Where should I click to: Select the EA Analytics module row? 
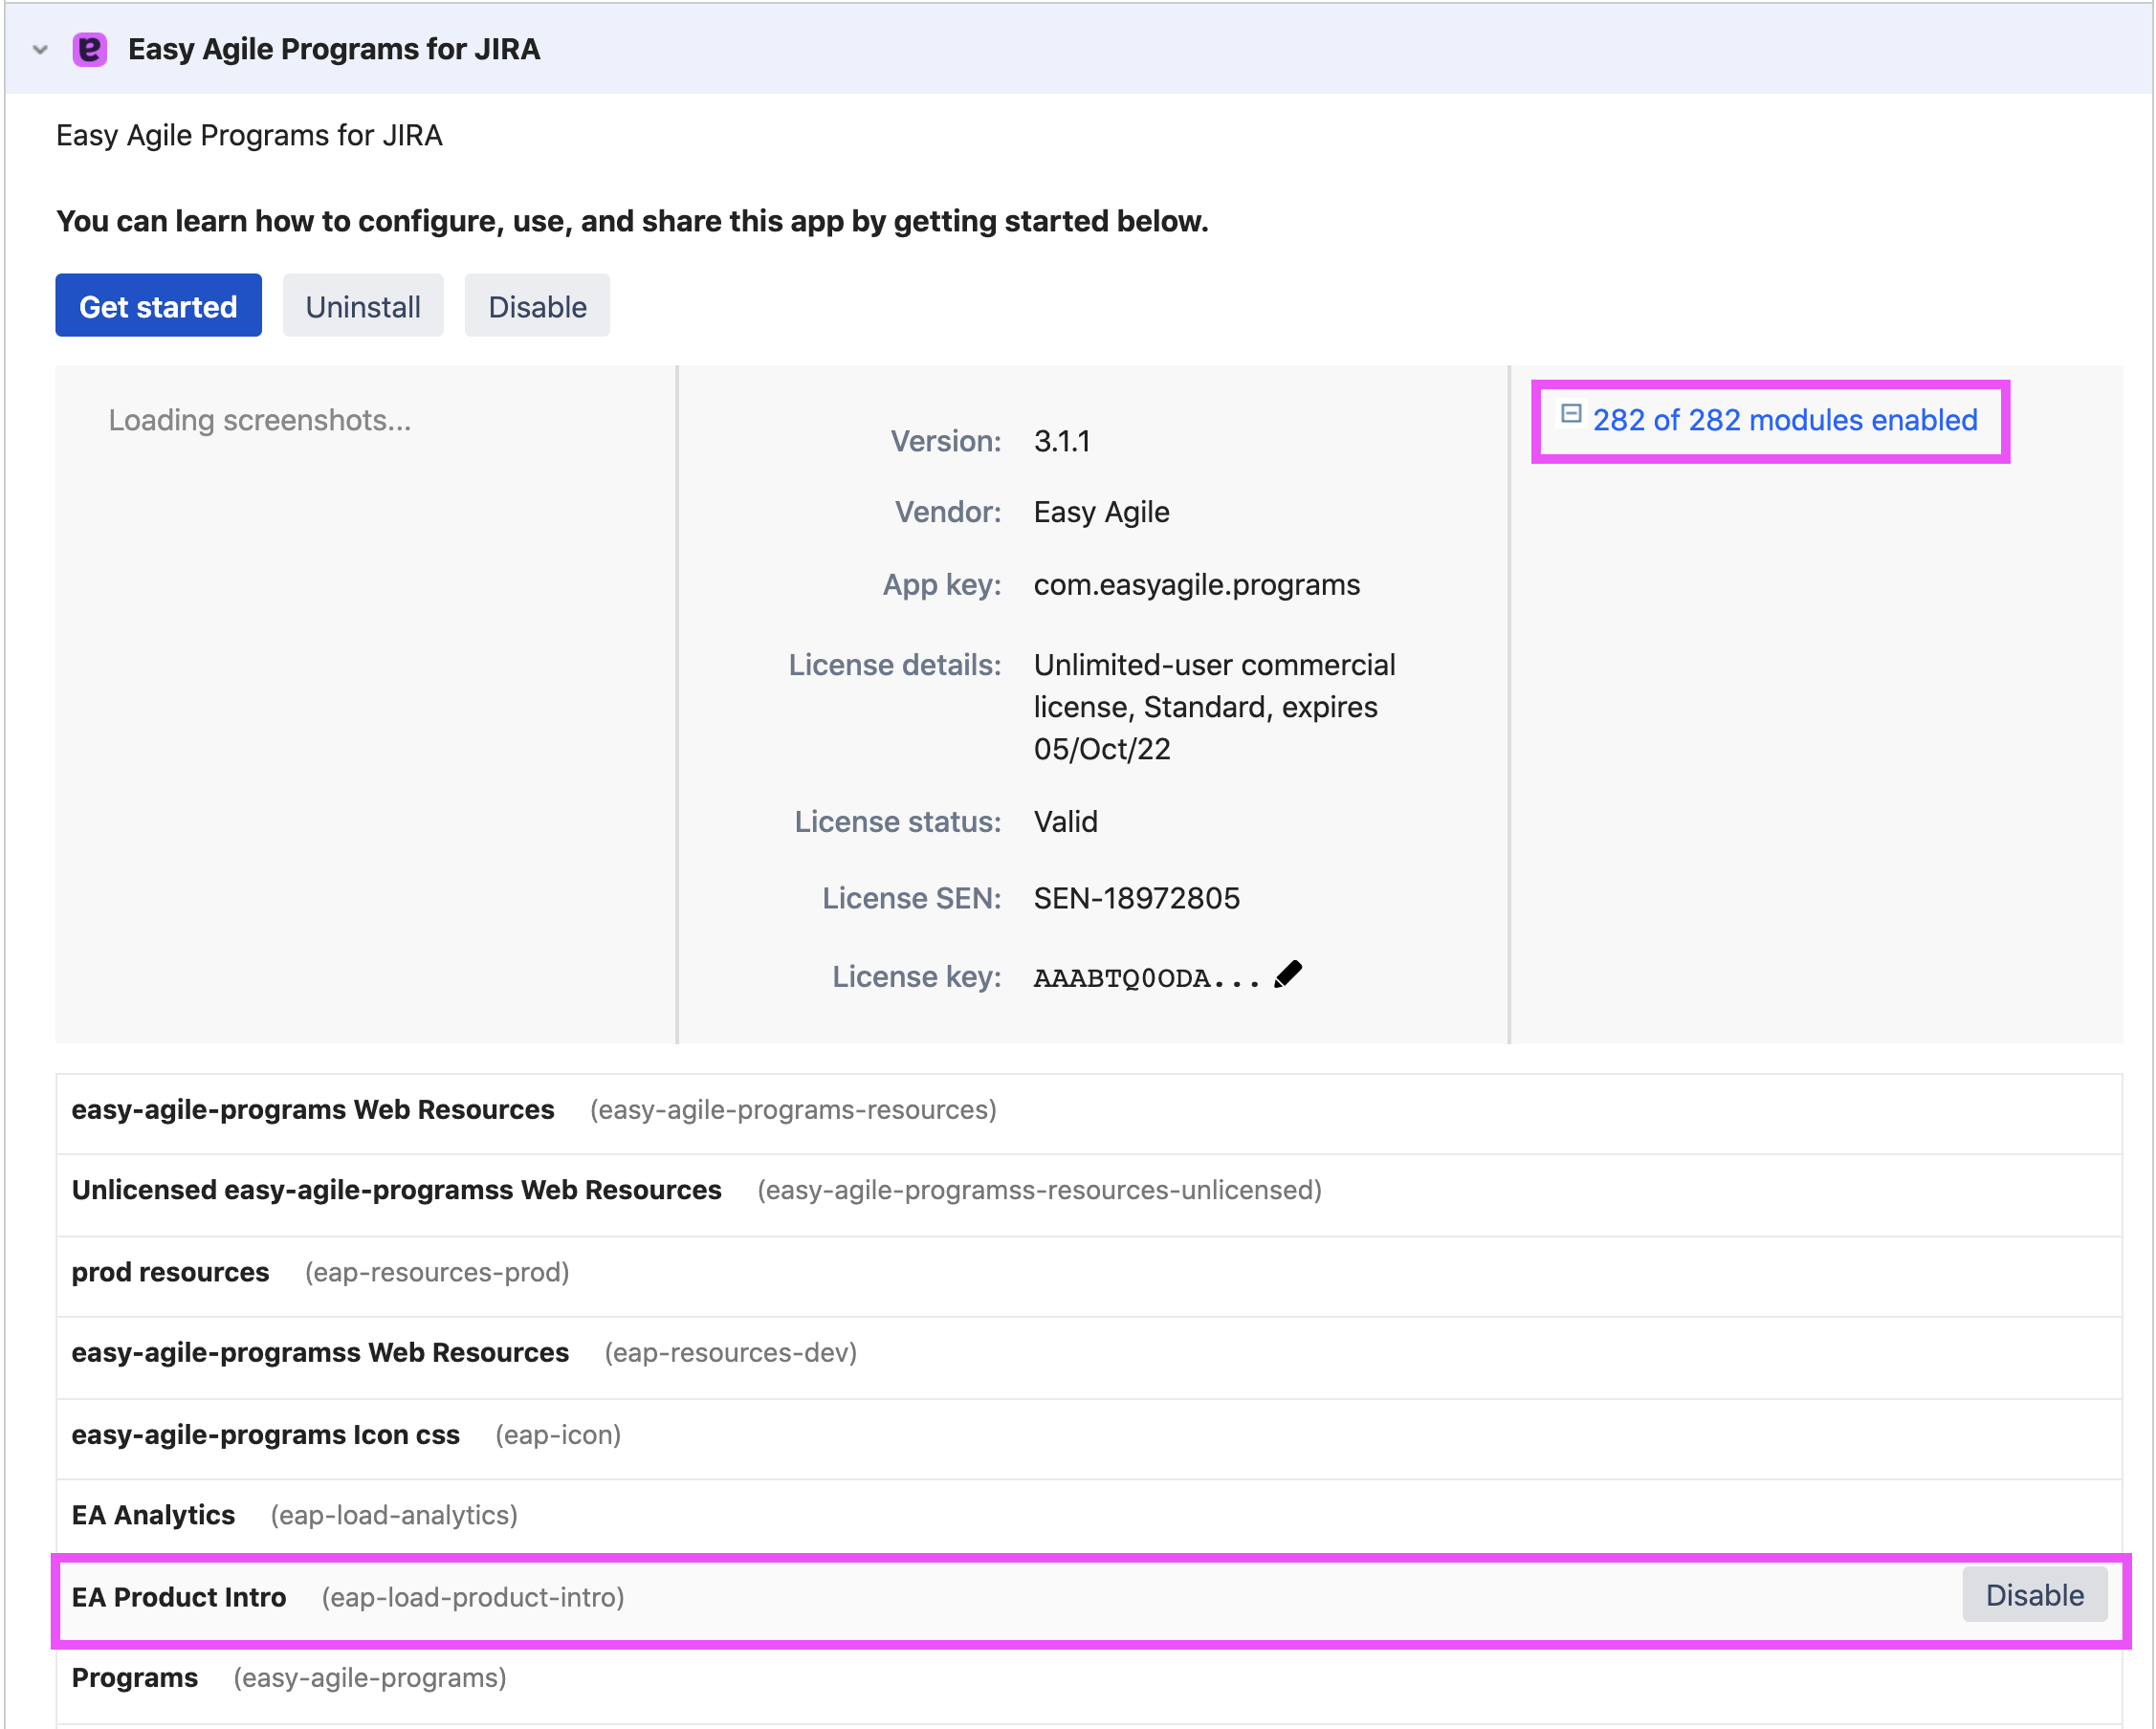[153, 1515]
